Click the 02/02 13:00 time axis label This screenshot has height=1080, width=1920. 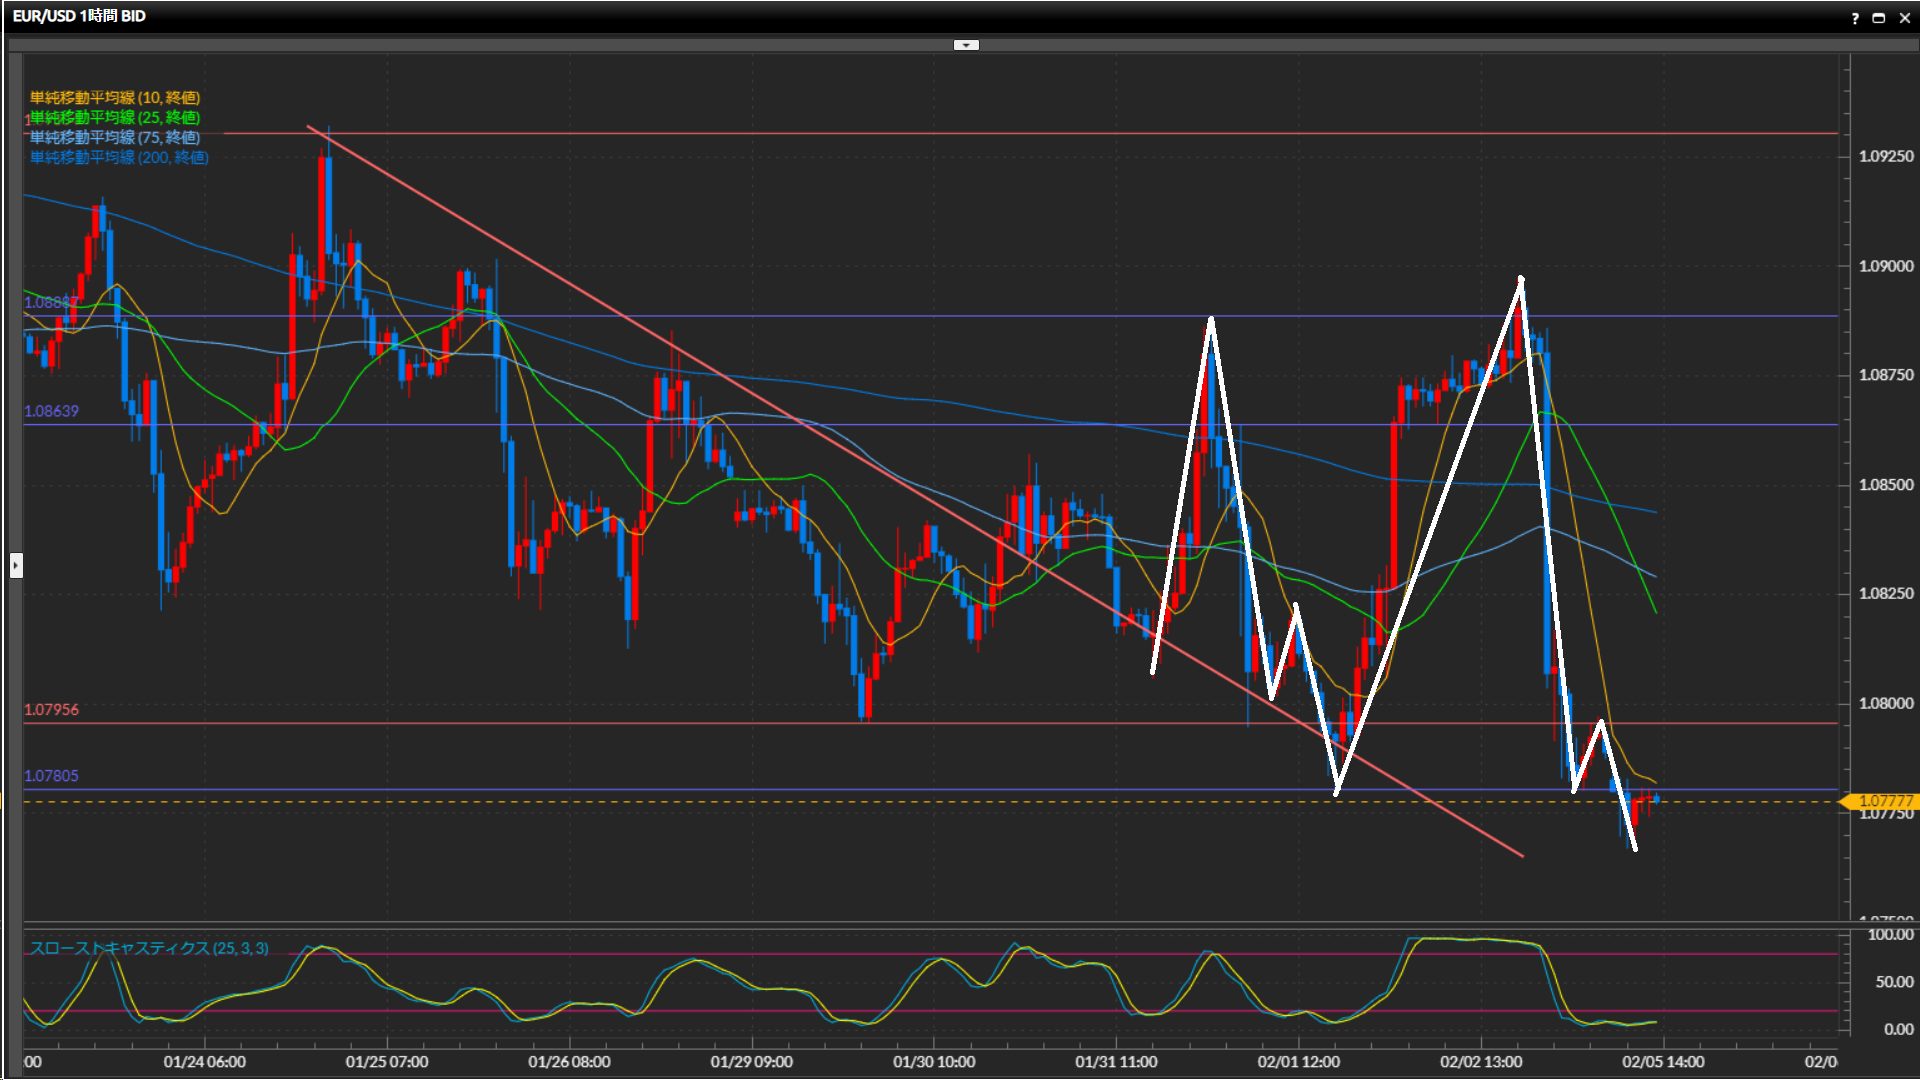pyautogui.click(x=1481, y=1062)
